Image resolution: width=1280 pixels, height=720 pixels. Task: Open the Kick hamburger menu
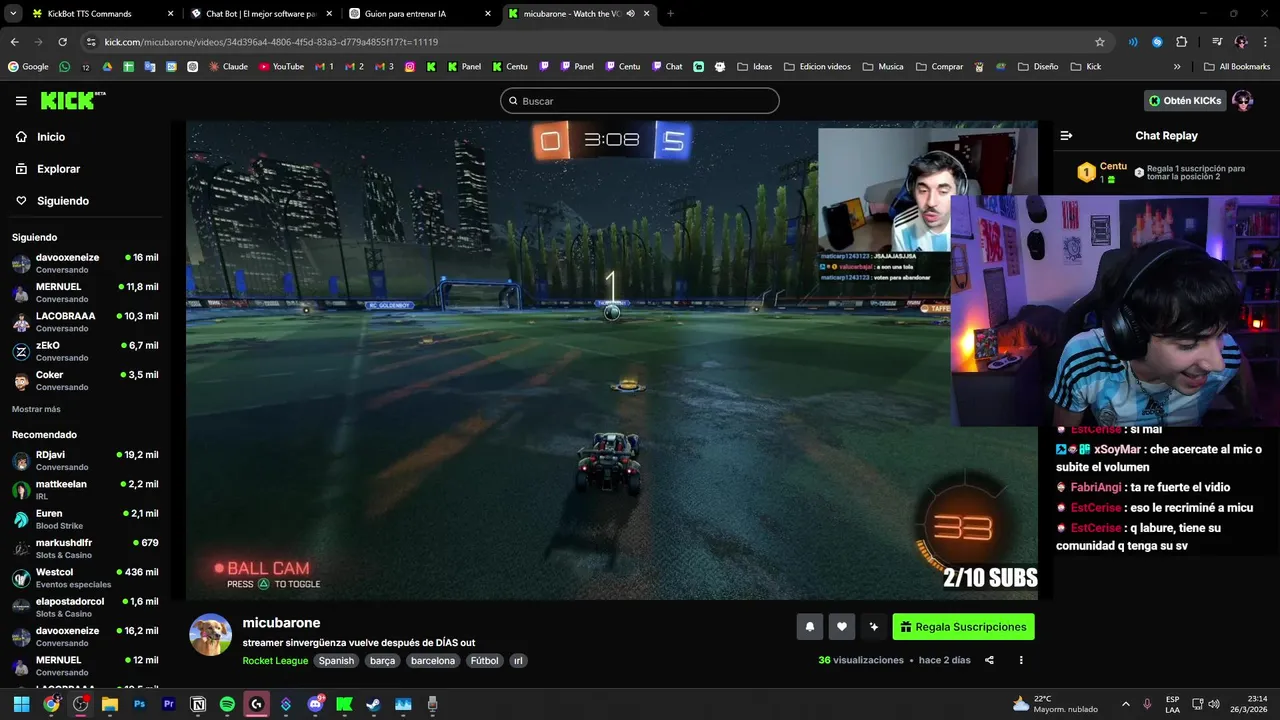pyautogui.click(x=21, y=101)
